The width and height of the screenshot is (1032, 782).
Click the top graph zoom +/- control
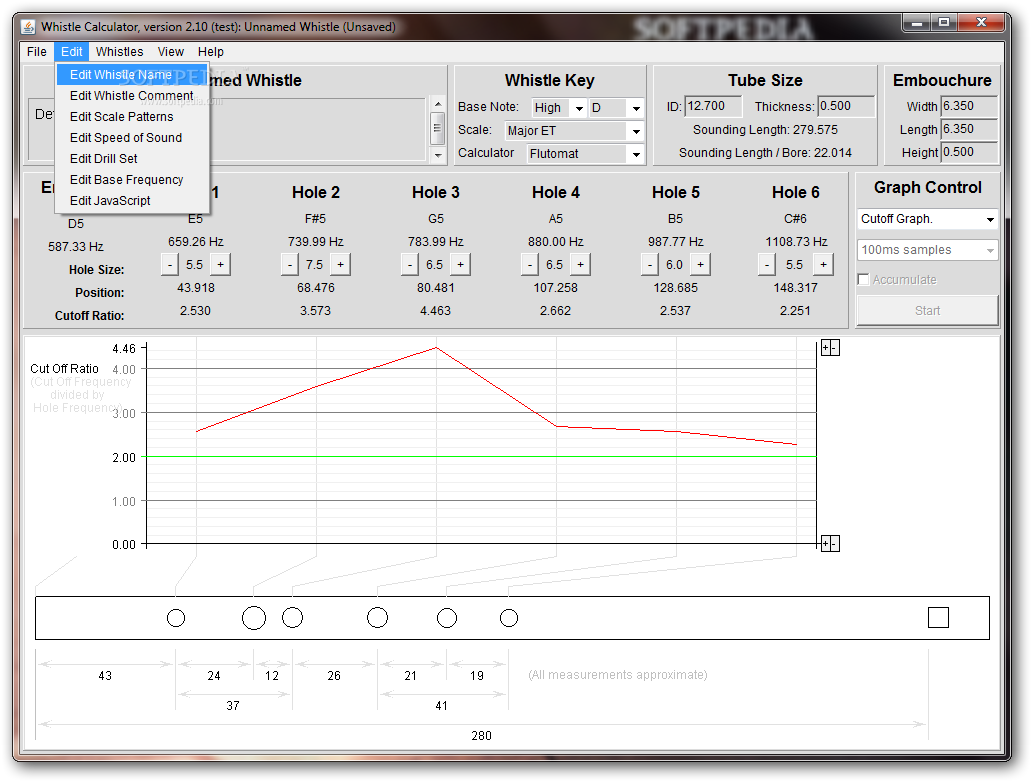click(830, 348)
